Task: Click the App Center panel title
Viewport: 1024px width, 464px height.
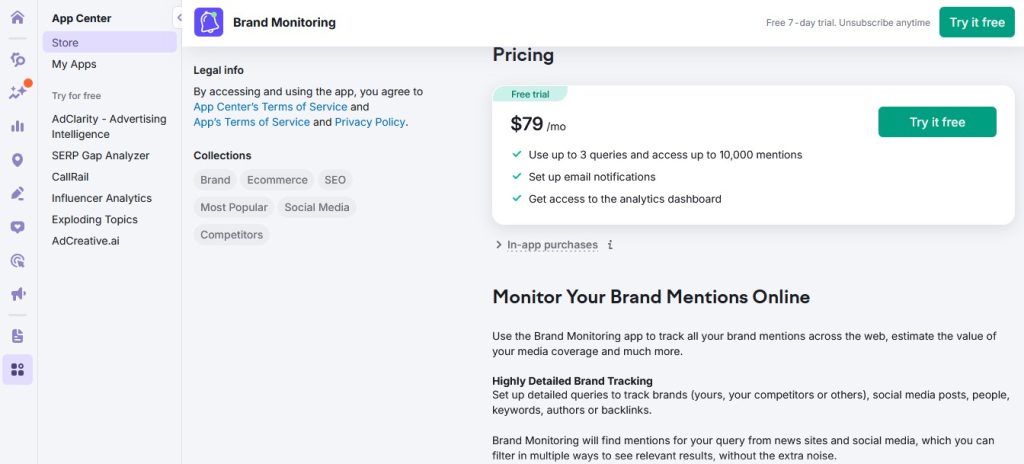Action: click(82, 18)
